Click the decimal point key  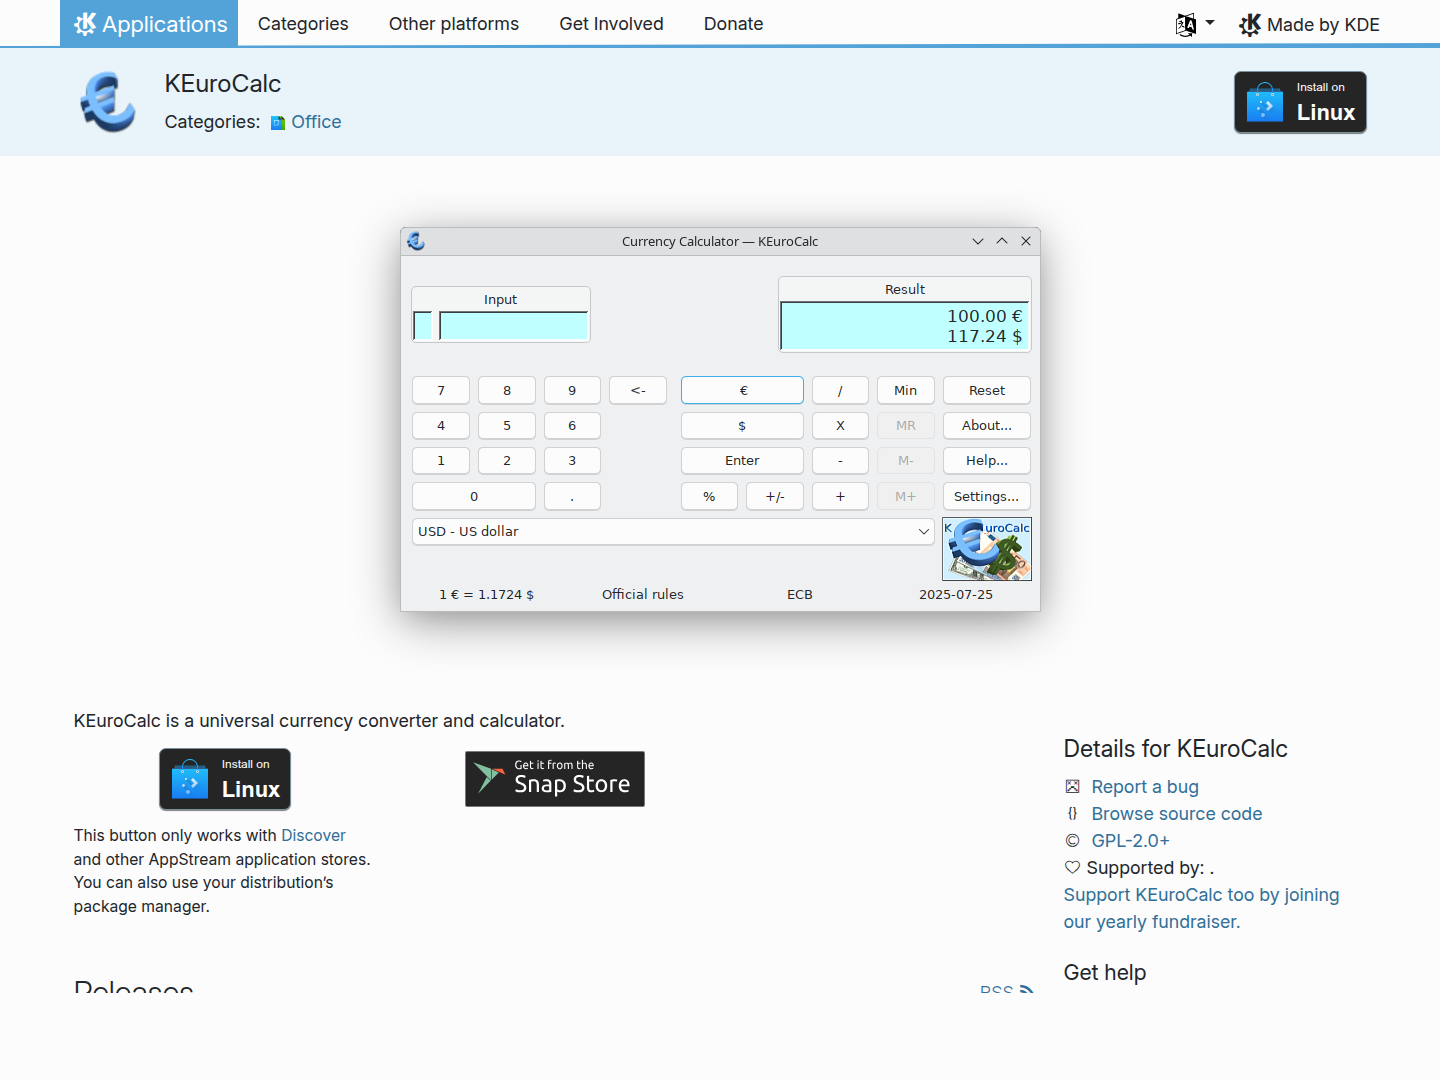click(x=572, y=497)
